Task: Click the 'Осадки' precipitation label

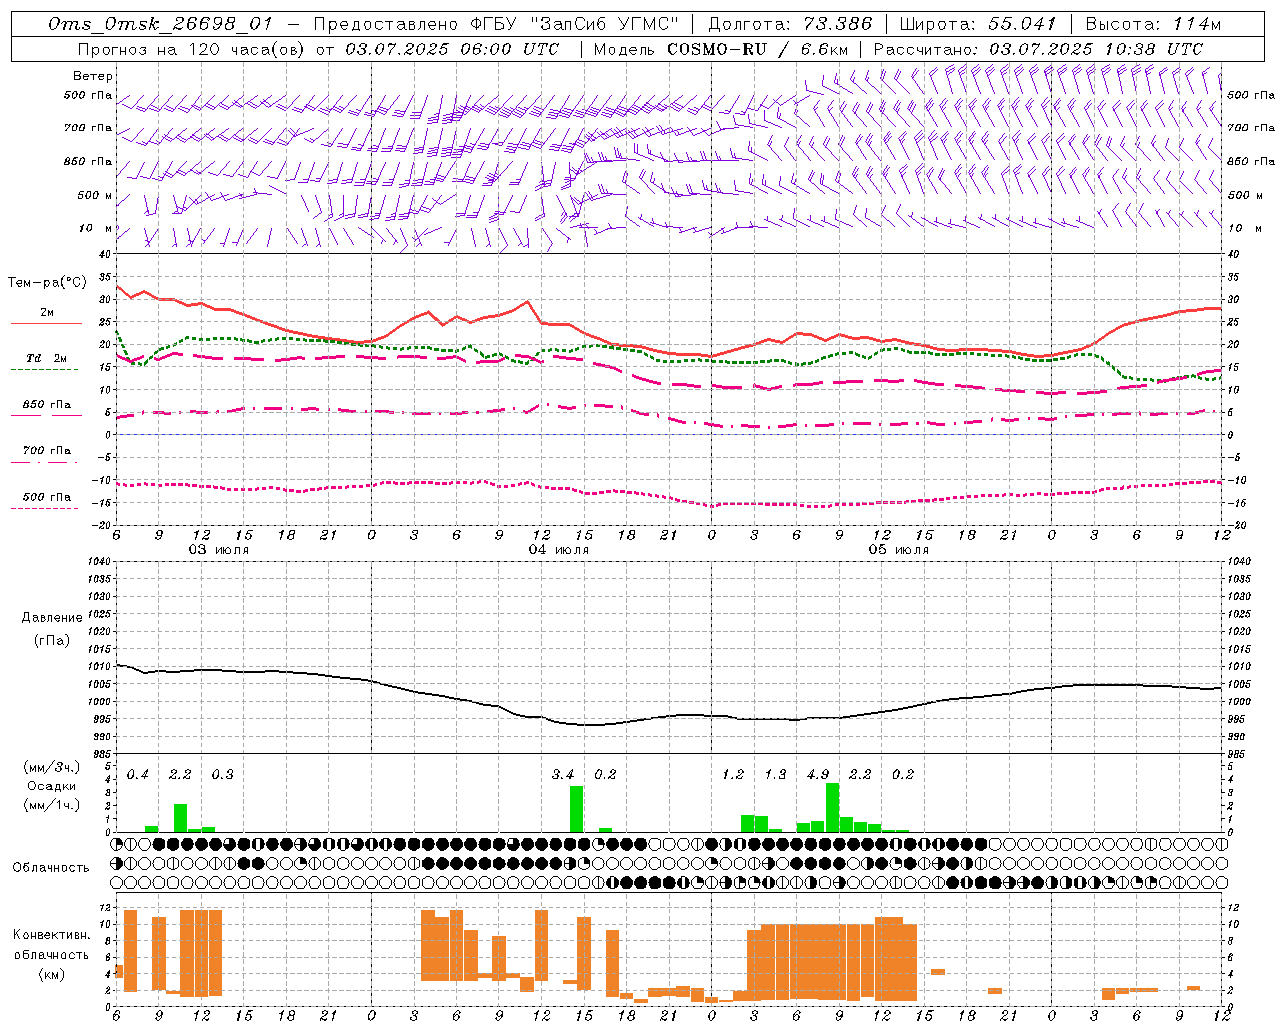Action: pos(52,786)
